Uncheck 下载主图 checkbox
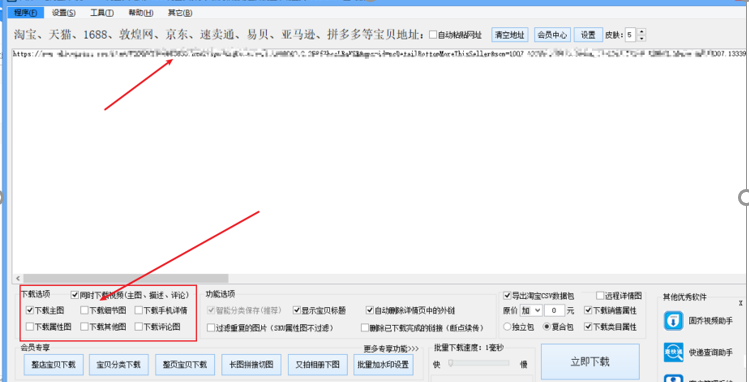The image size is (749, 382). click(30, 310)
